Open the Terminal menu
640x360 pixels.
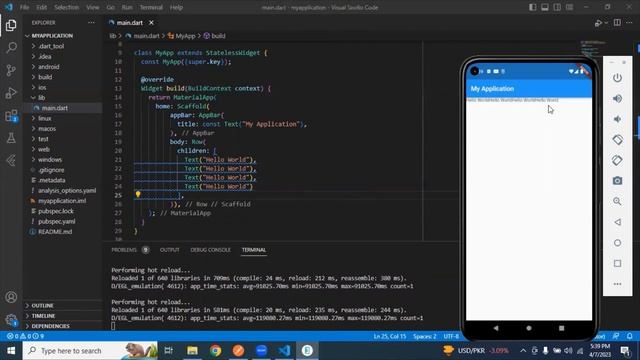[x=151, y=7]
